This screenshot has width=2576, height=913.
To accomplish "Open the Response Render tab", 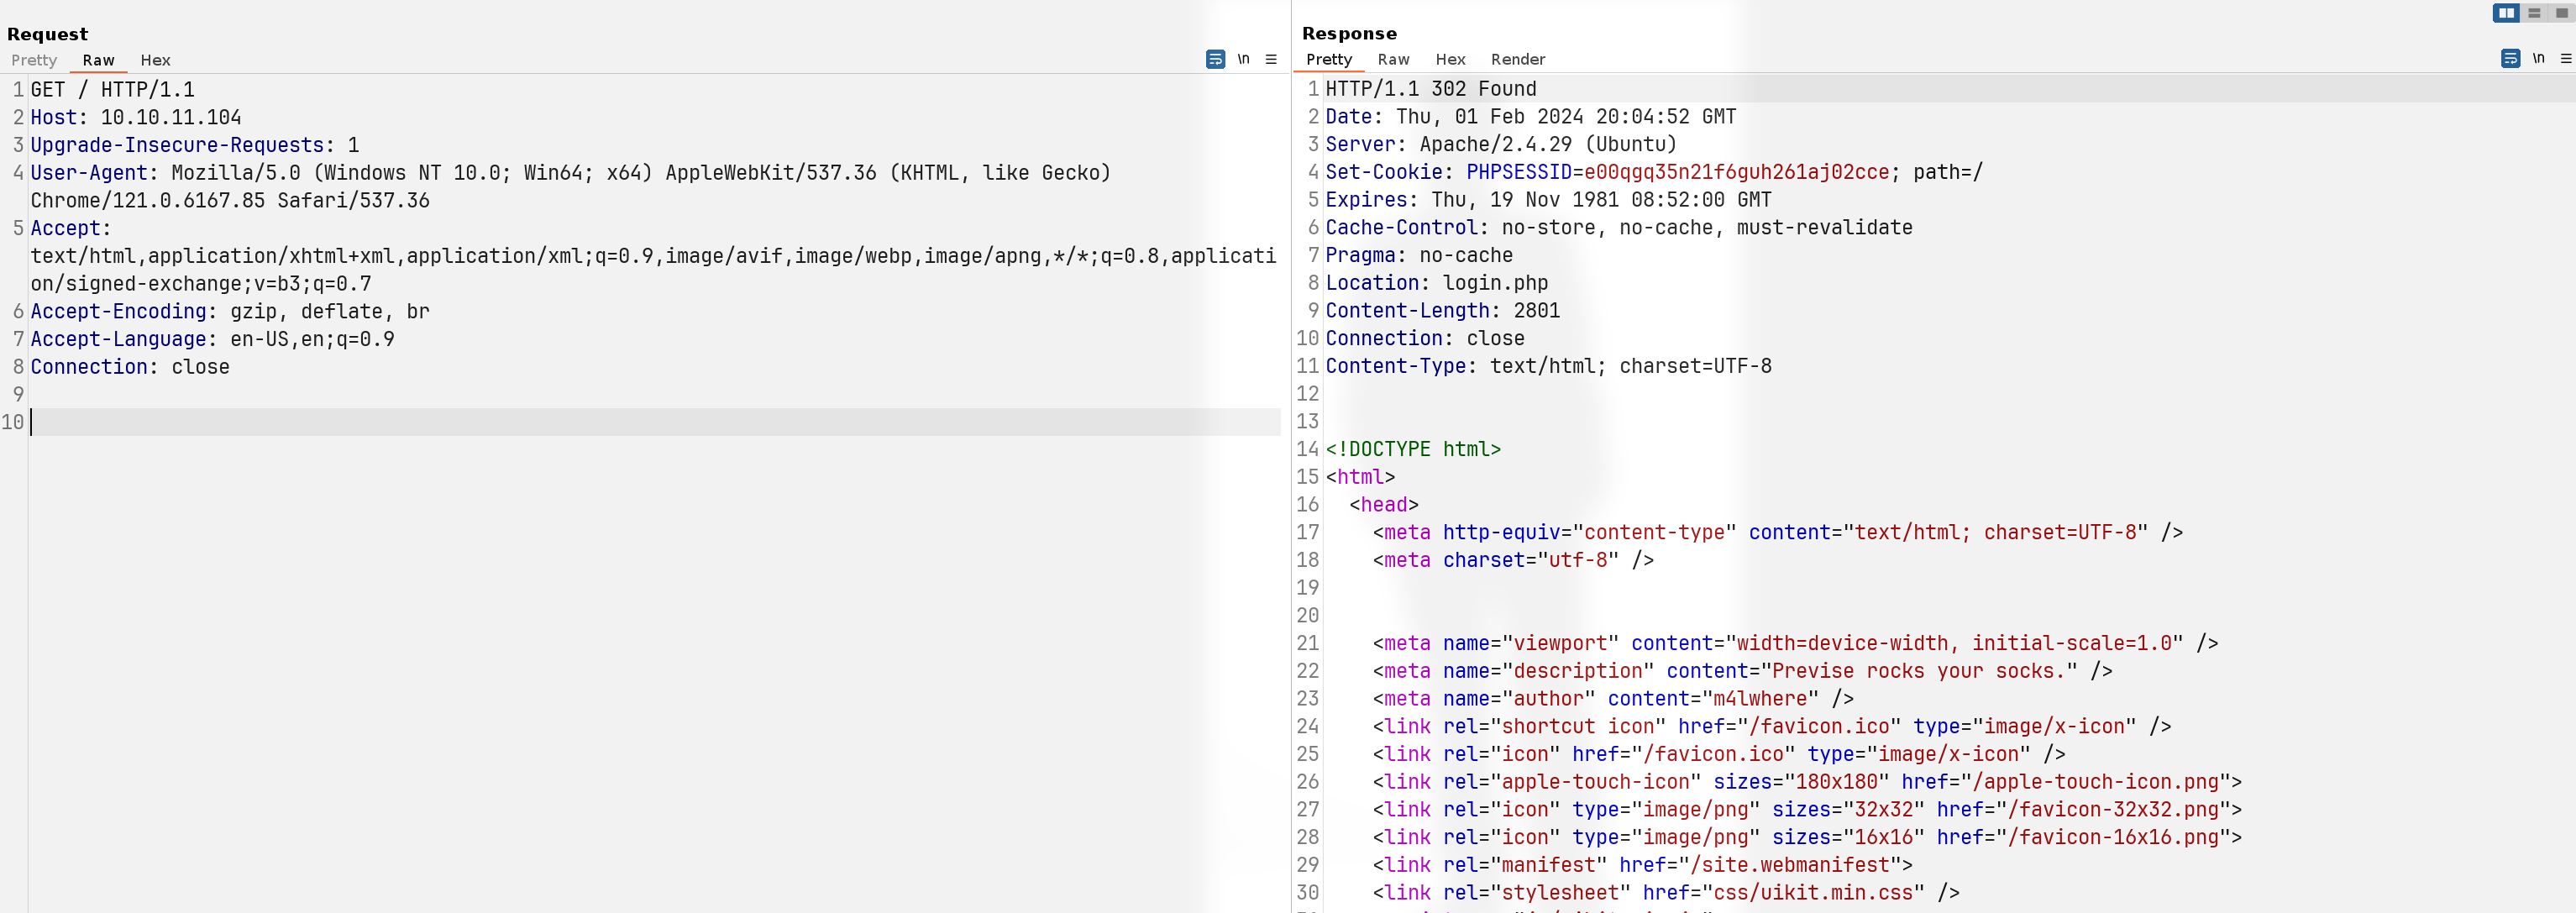I will coord(1518,59).
